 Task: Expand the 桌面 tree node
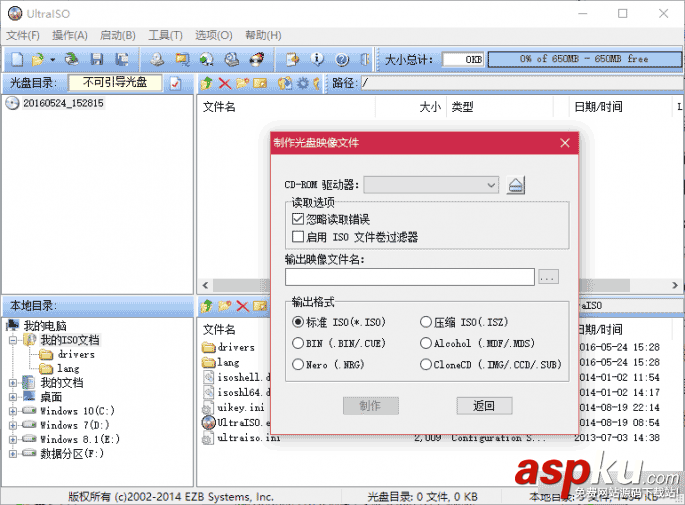13,397
